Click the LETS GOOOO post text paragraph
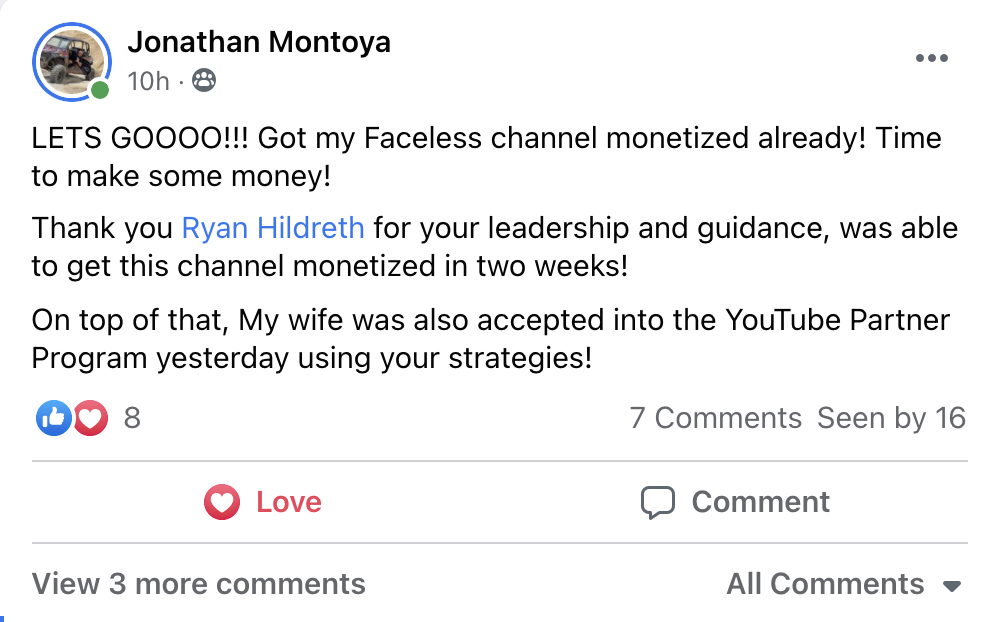Image resolution: width=992 pixels, height=622 pixels. click(487, 157)
